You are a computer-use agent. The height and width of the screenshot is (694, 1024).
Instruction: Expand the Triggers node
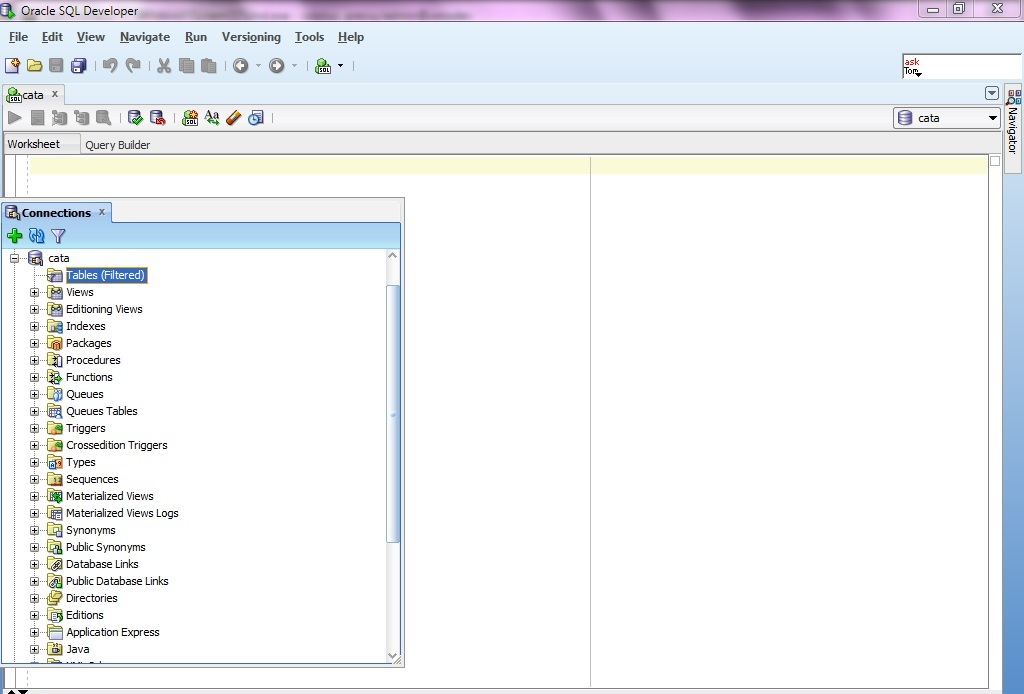35,428
